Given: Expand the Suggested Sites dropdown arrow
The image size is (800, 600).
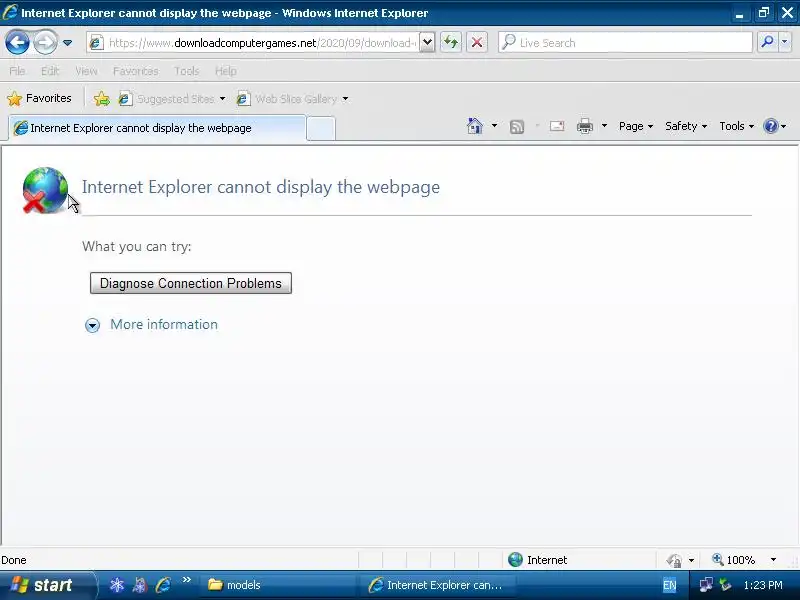Looking at the screenshot, I should pyautogui.click(x=222, y=99).
